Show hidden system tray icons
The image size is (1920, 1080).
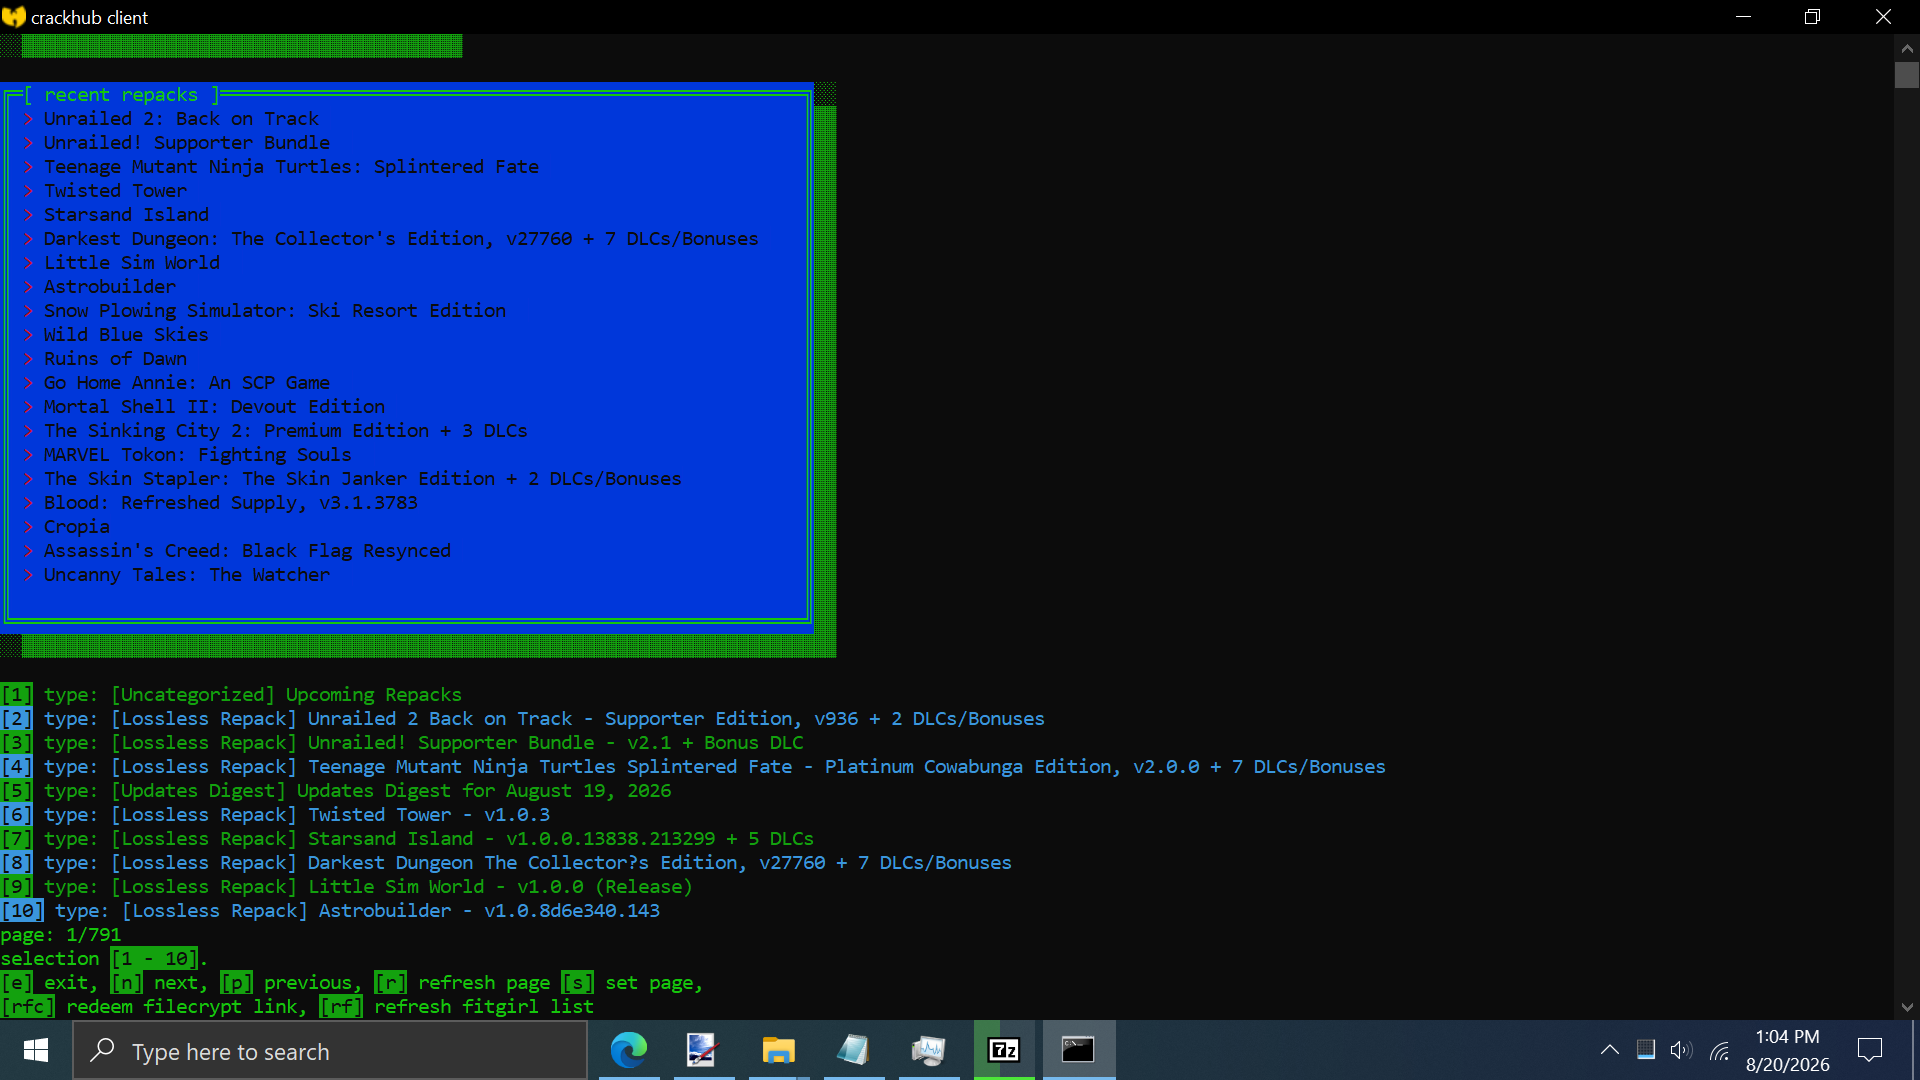(1609, 1050)
